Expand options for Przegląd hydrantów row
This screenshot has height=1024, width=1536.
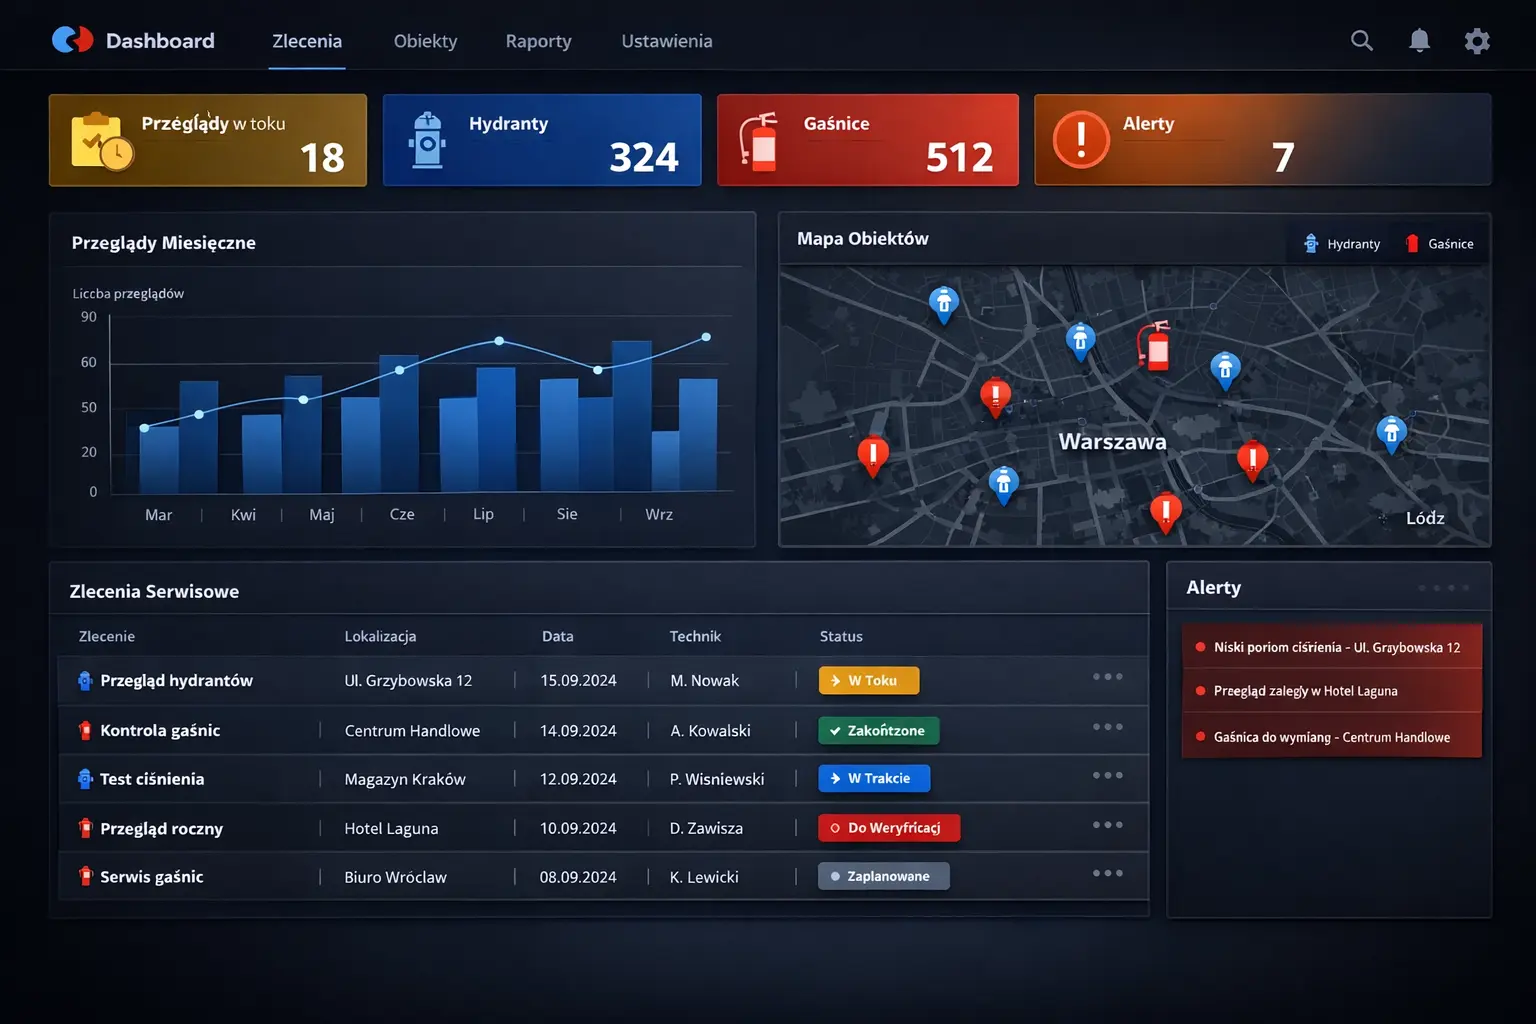tap(1107, 677)
